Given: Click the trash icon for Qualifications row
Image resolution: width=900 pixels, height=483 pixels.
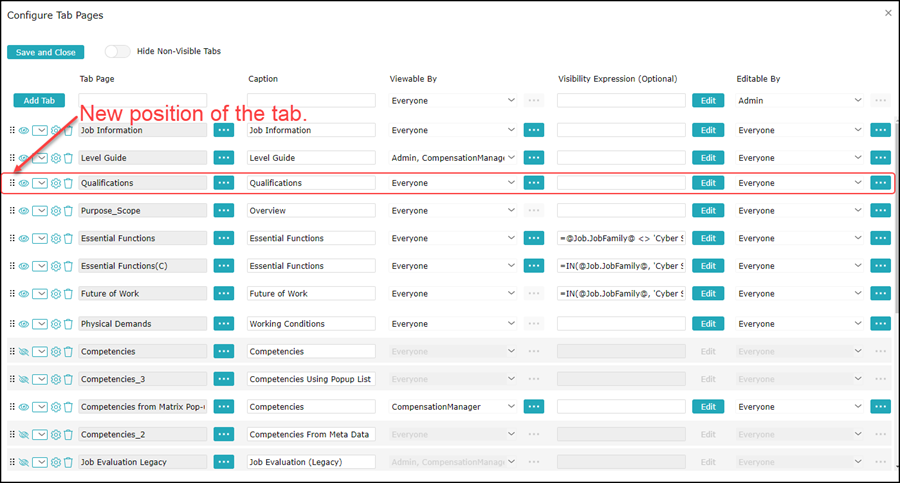Looking at the screenshot, I should coord(68,184).
